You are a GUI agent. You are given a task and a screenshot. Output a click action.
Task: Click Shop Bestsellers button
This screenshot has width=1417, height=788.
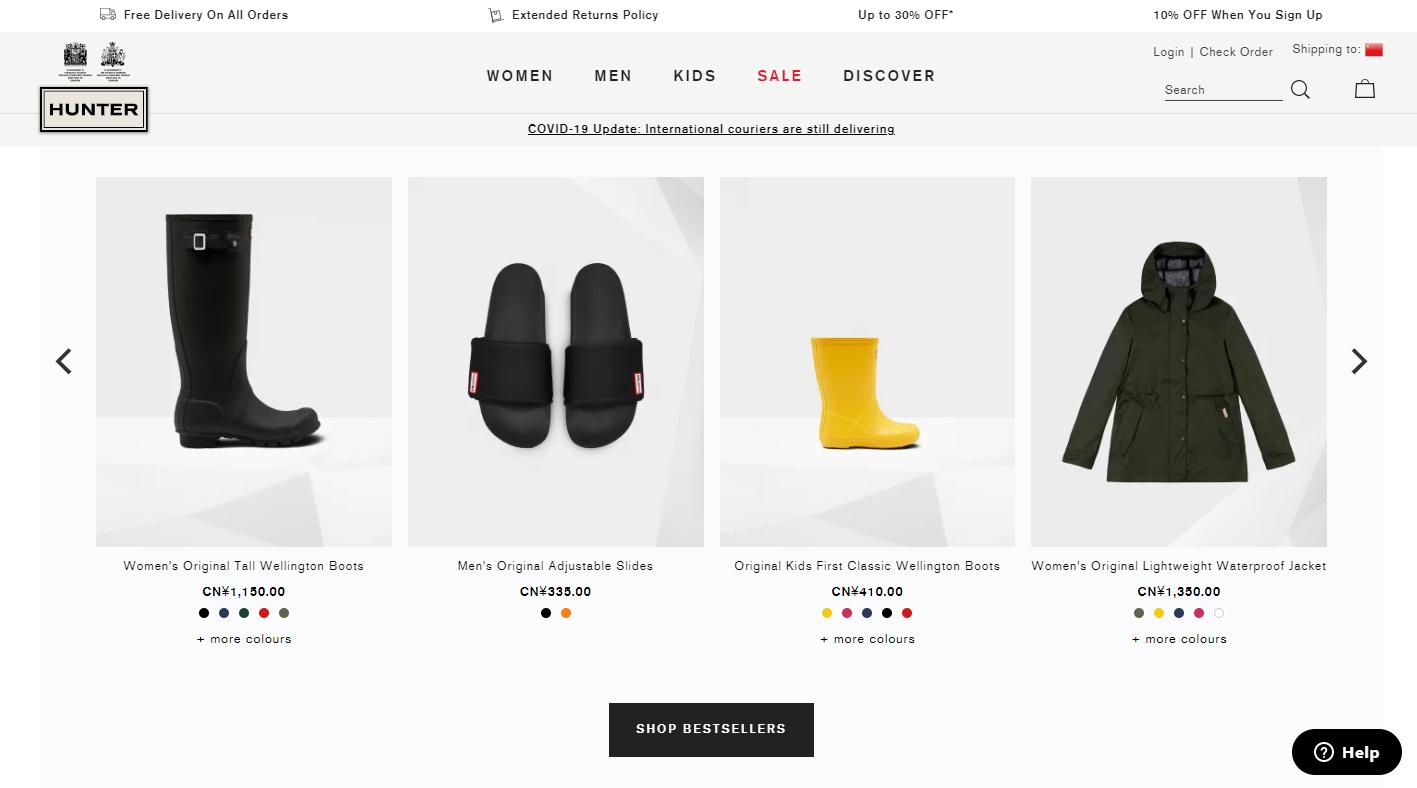711,729
